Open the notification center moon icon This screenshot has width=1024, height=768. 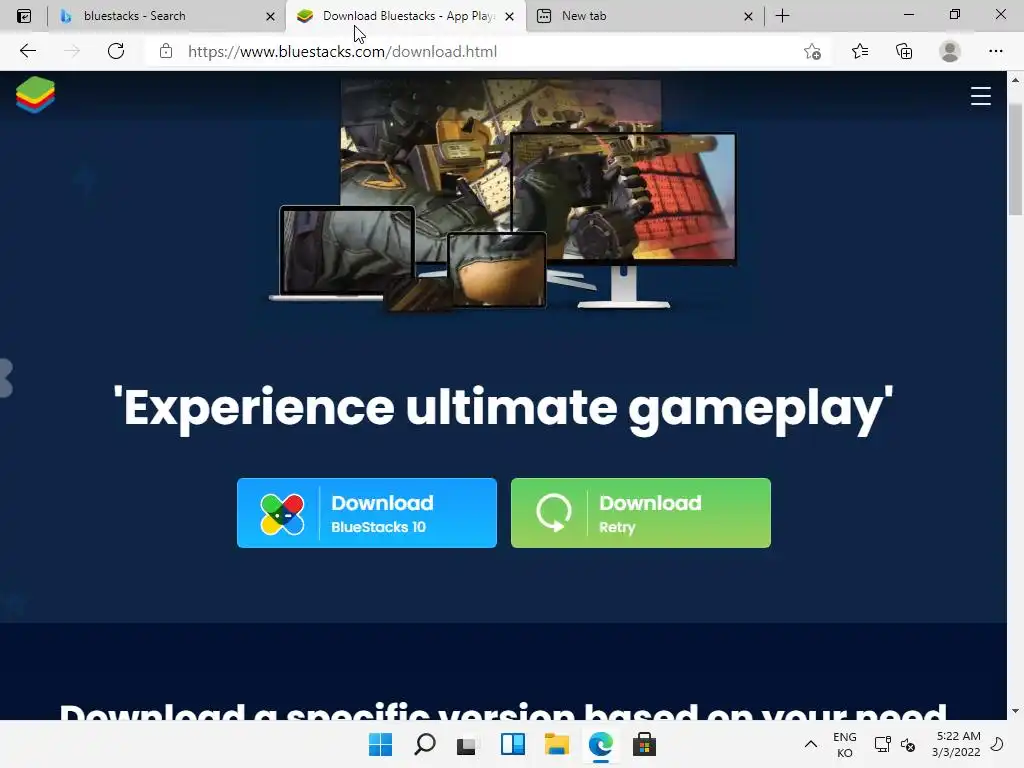[997, 744]
